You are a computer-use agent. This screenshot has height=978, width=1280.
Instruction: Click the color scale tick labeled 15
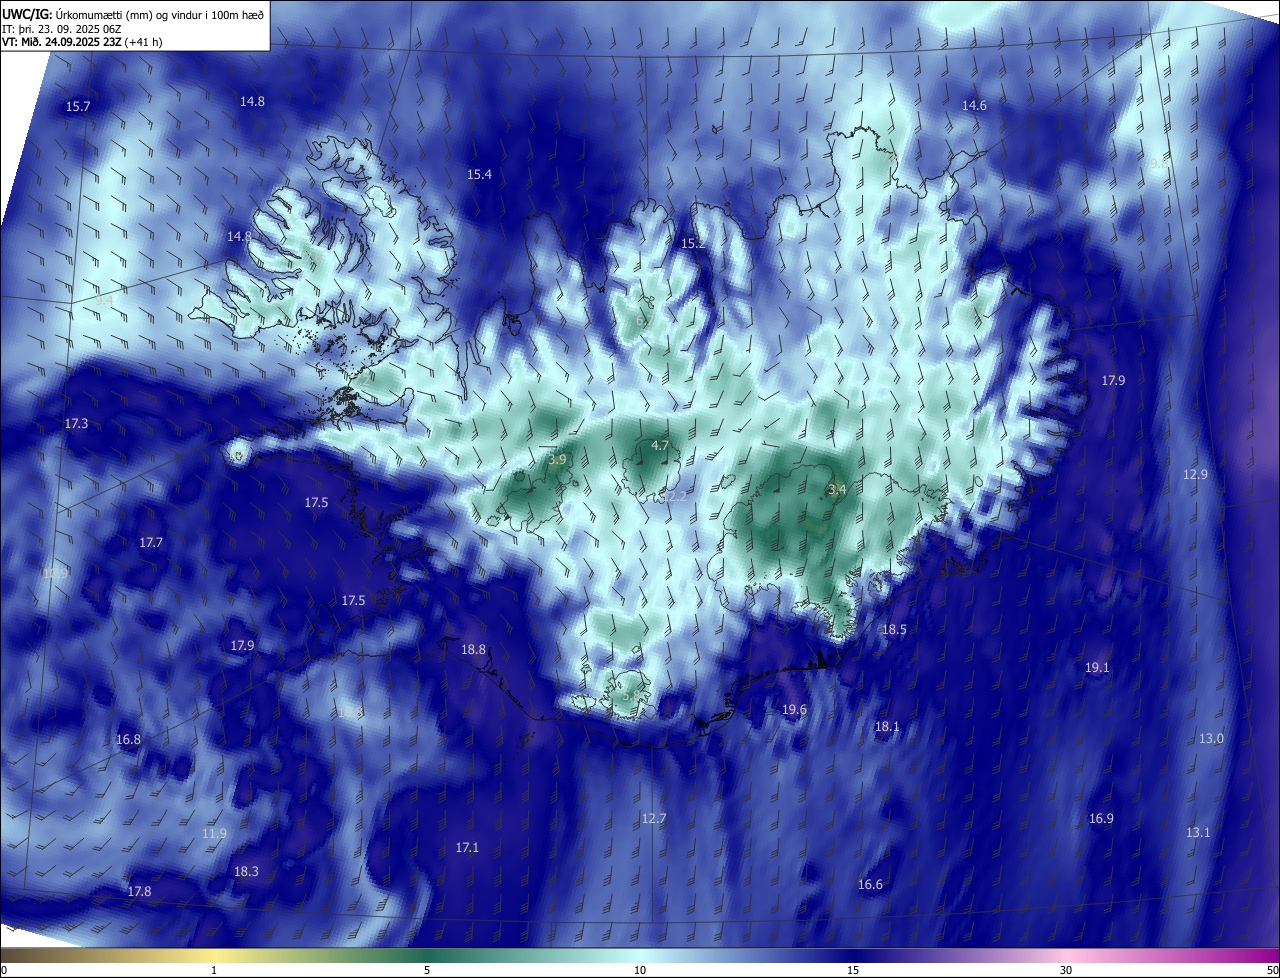coord(853,970)
